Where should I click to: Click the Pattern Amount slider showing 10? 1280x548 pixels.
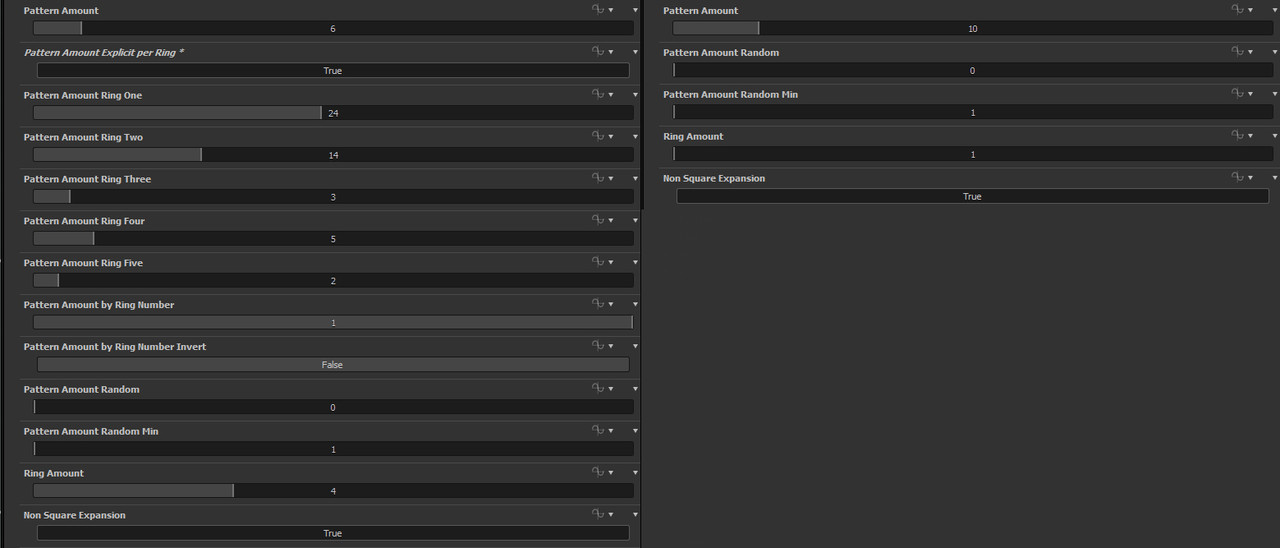tap(973, 29)
